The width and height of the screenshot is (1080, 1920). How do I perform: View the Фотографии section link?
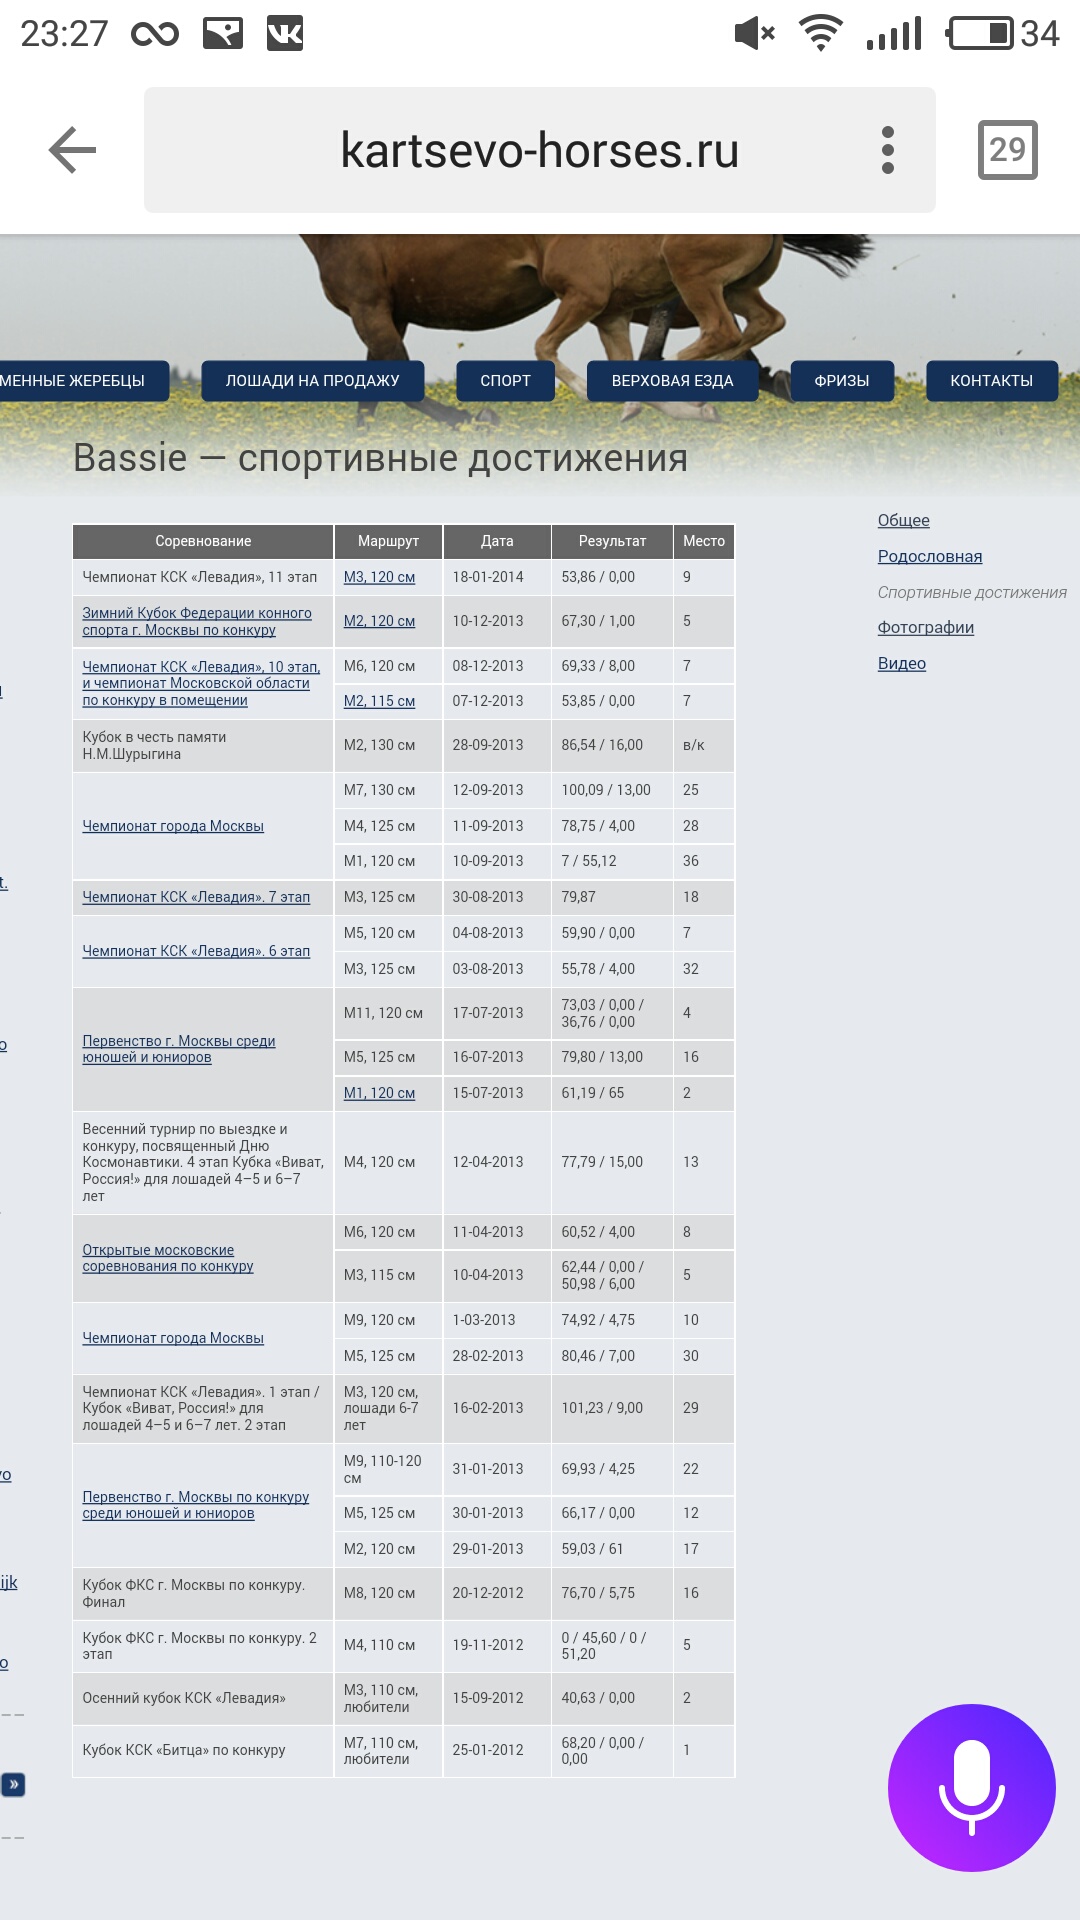click(x=925, y=627)
